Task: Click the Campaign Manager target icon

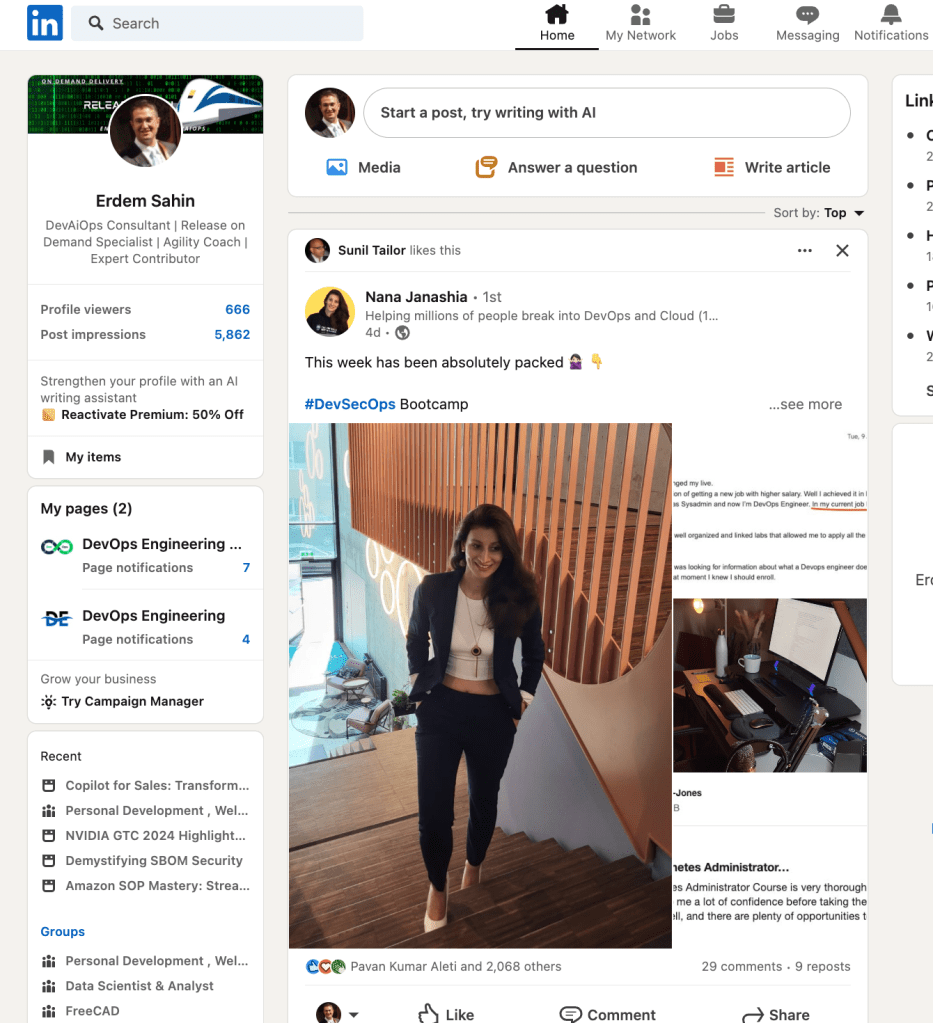Action: (48, 701)
